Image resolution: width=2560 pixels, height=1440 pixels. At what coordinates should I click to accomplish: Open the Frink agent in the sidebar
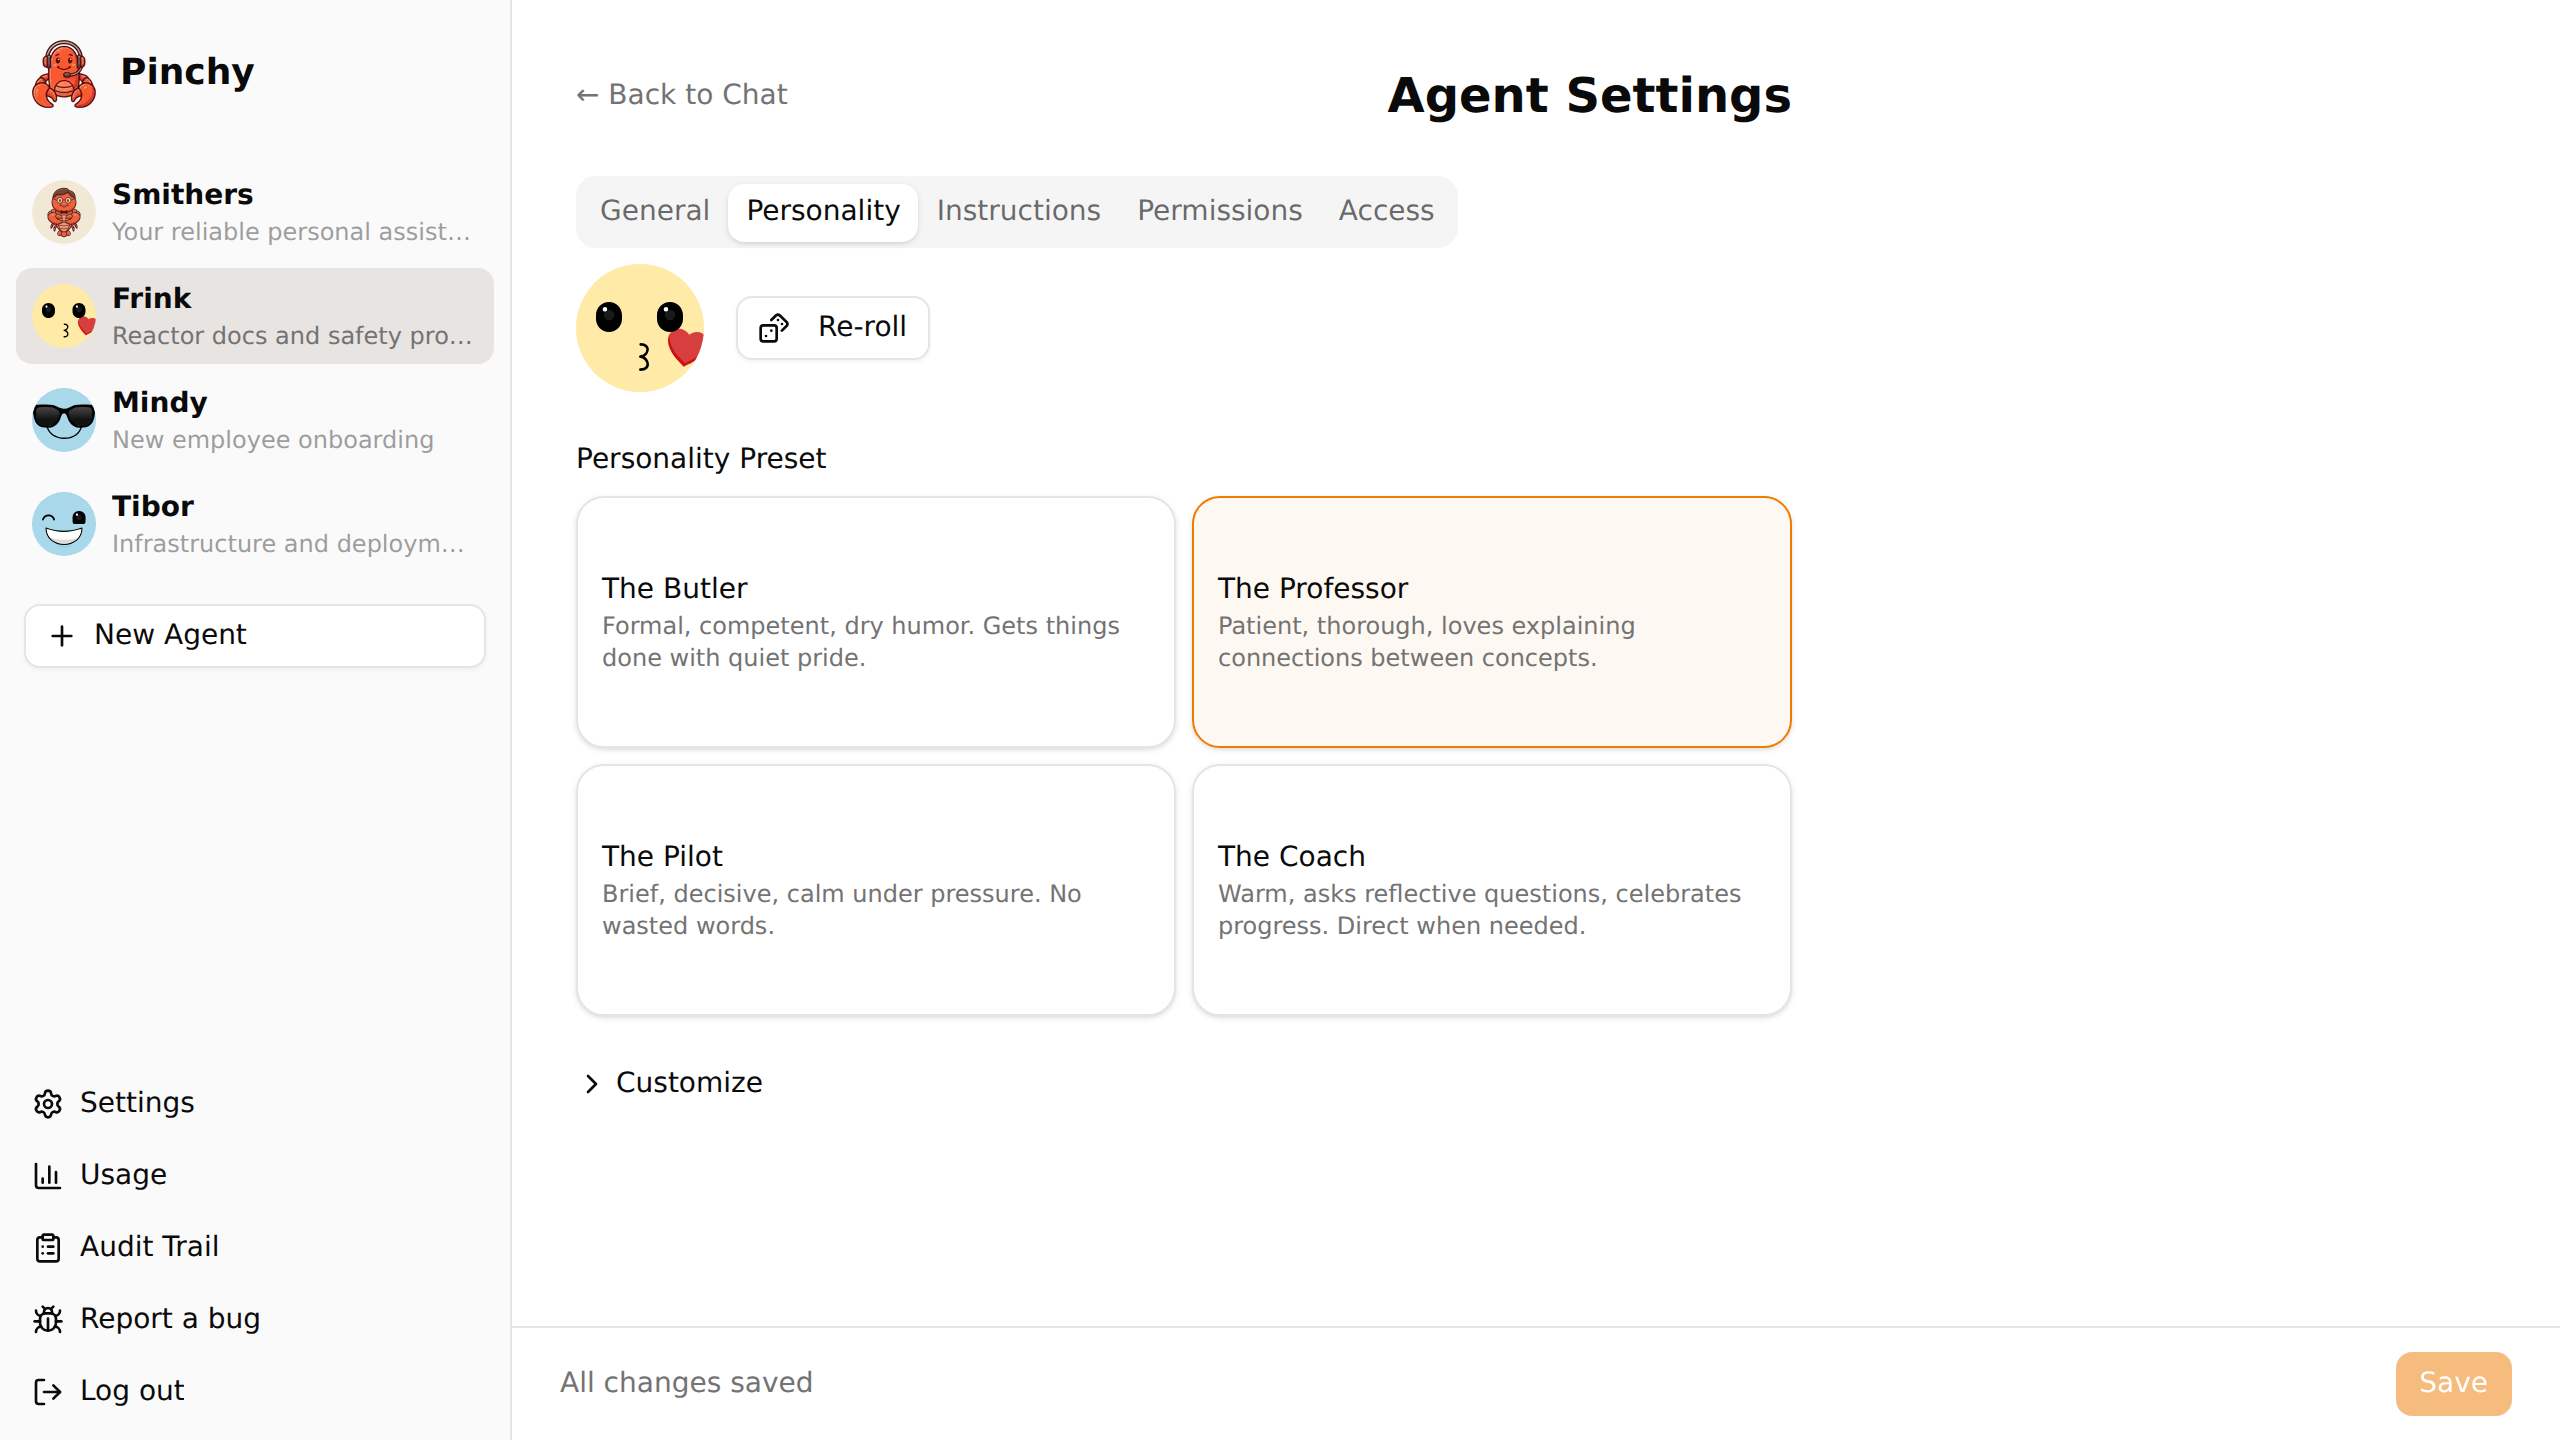(254, 316)
